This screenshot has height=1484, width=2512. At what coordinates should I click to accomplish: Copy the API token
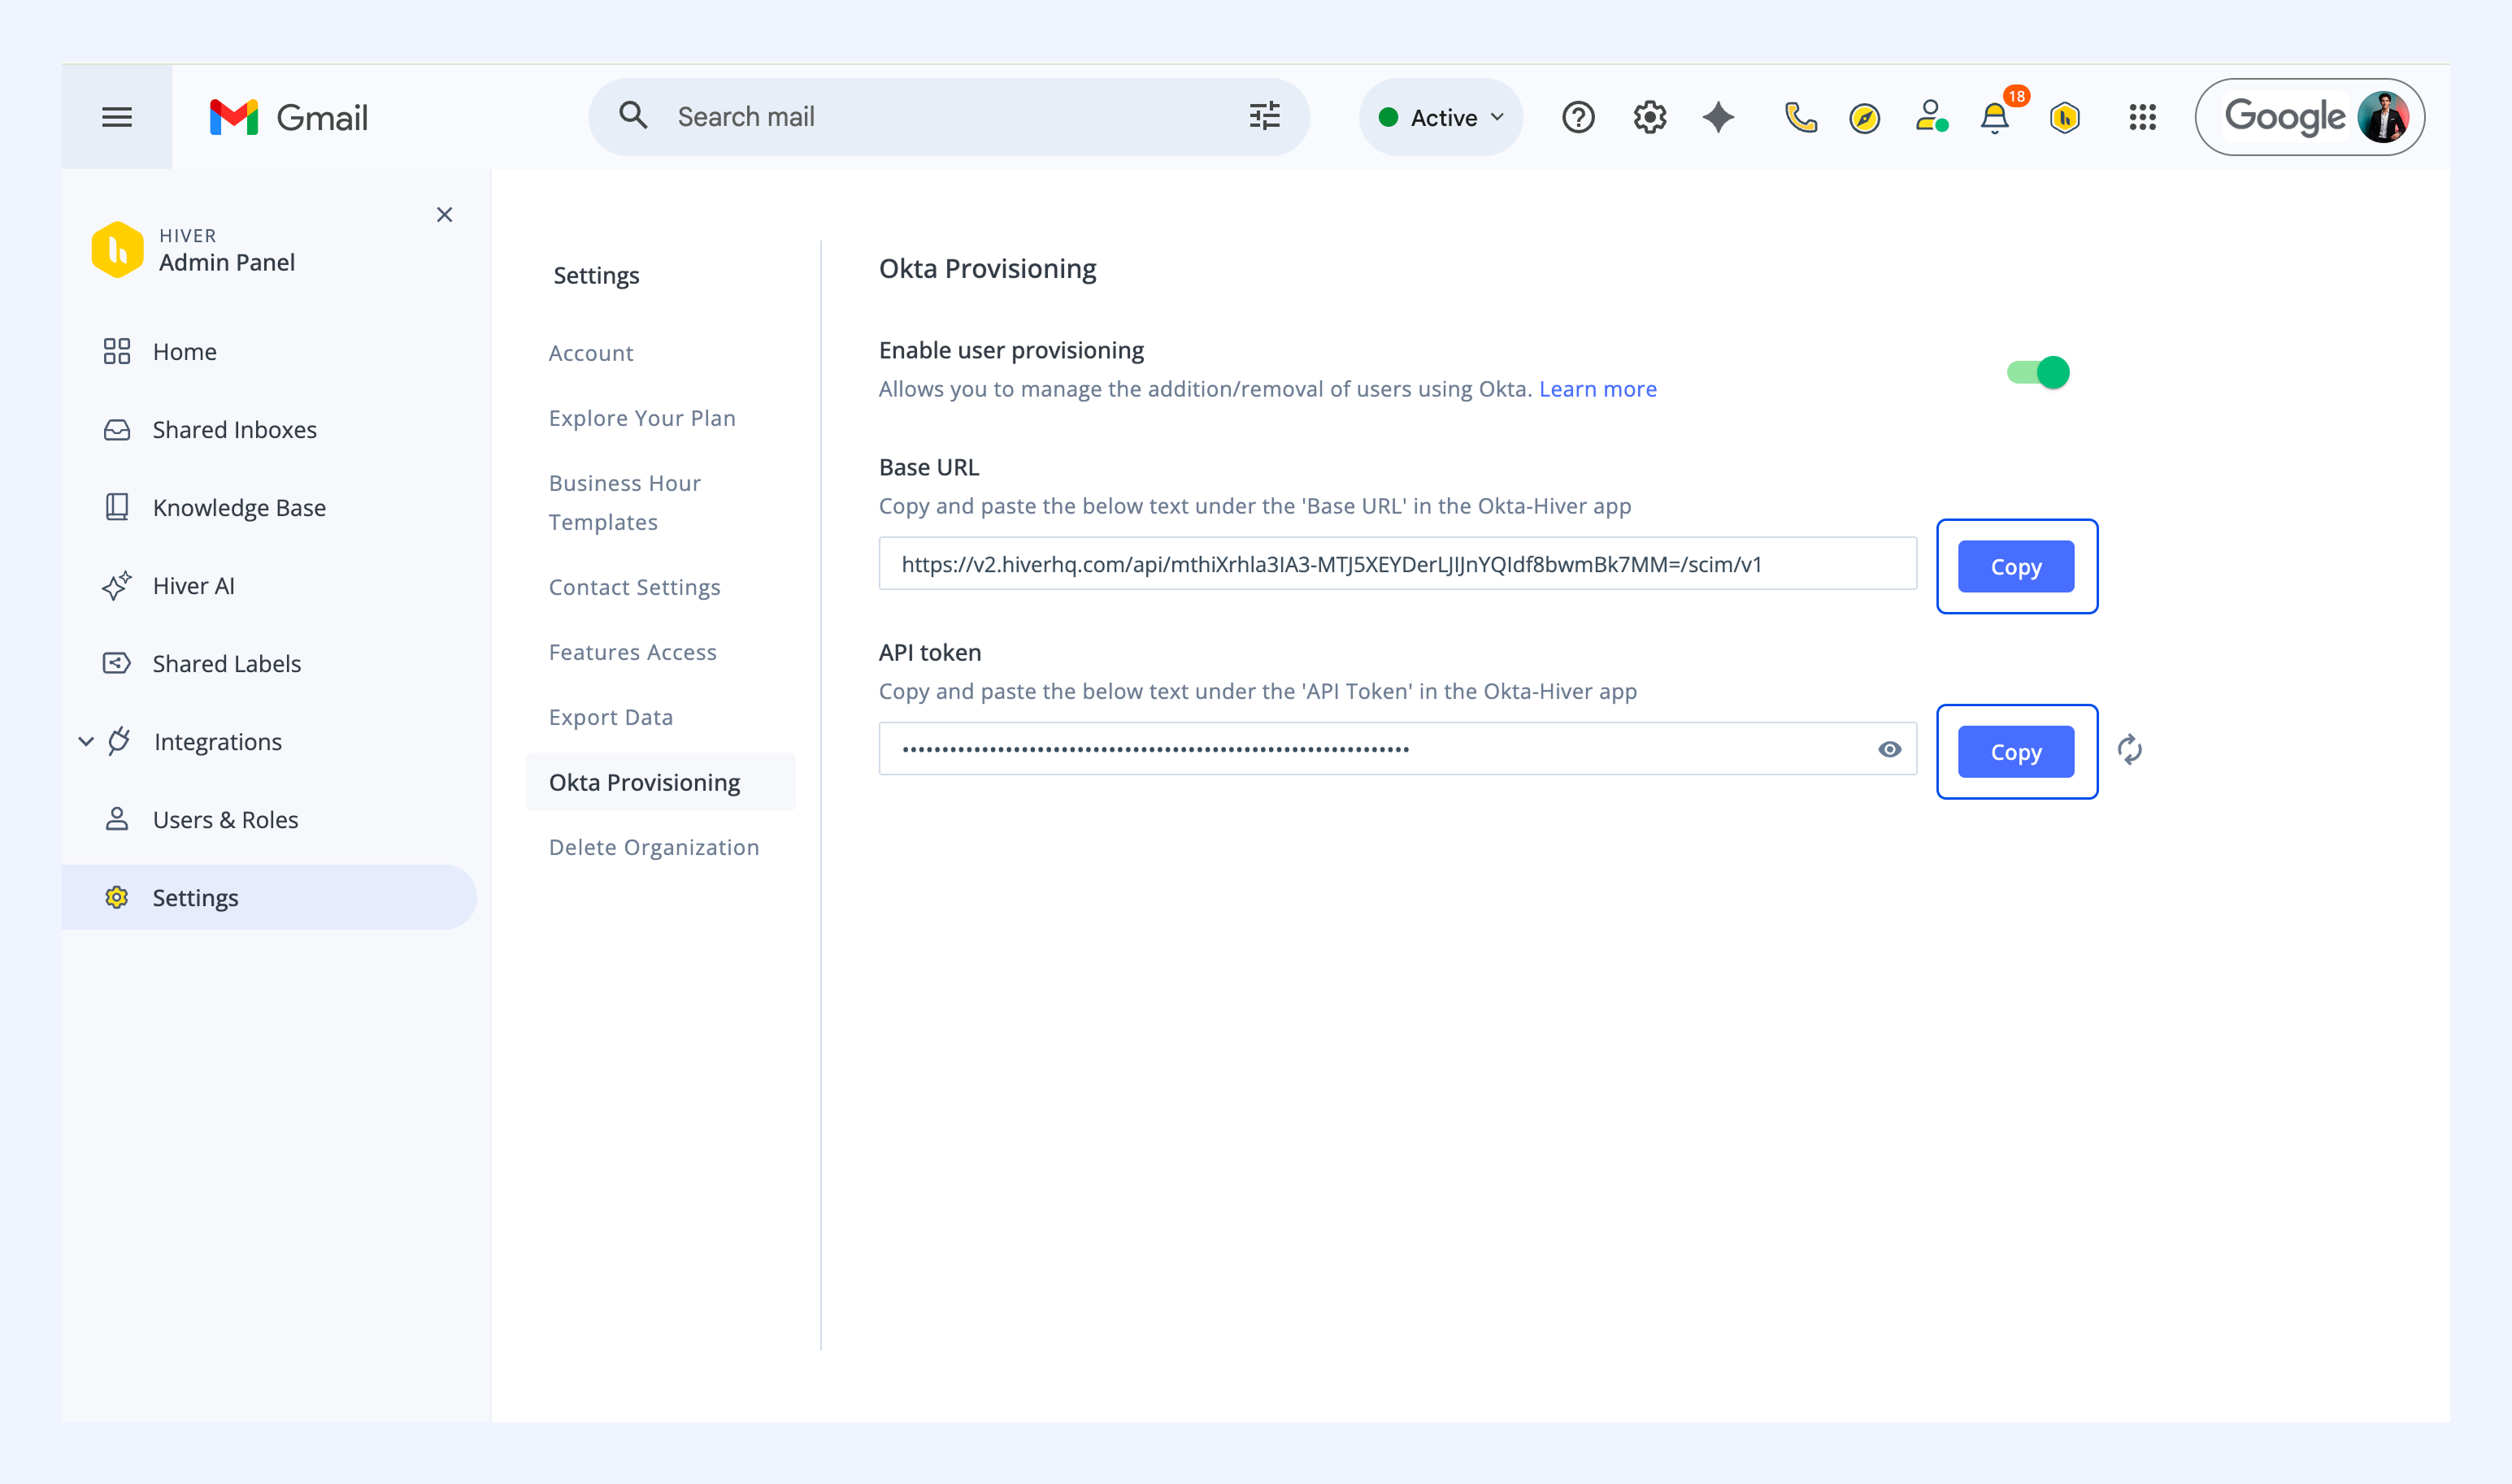click(2016, 751)
